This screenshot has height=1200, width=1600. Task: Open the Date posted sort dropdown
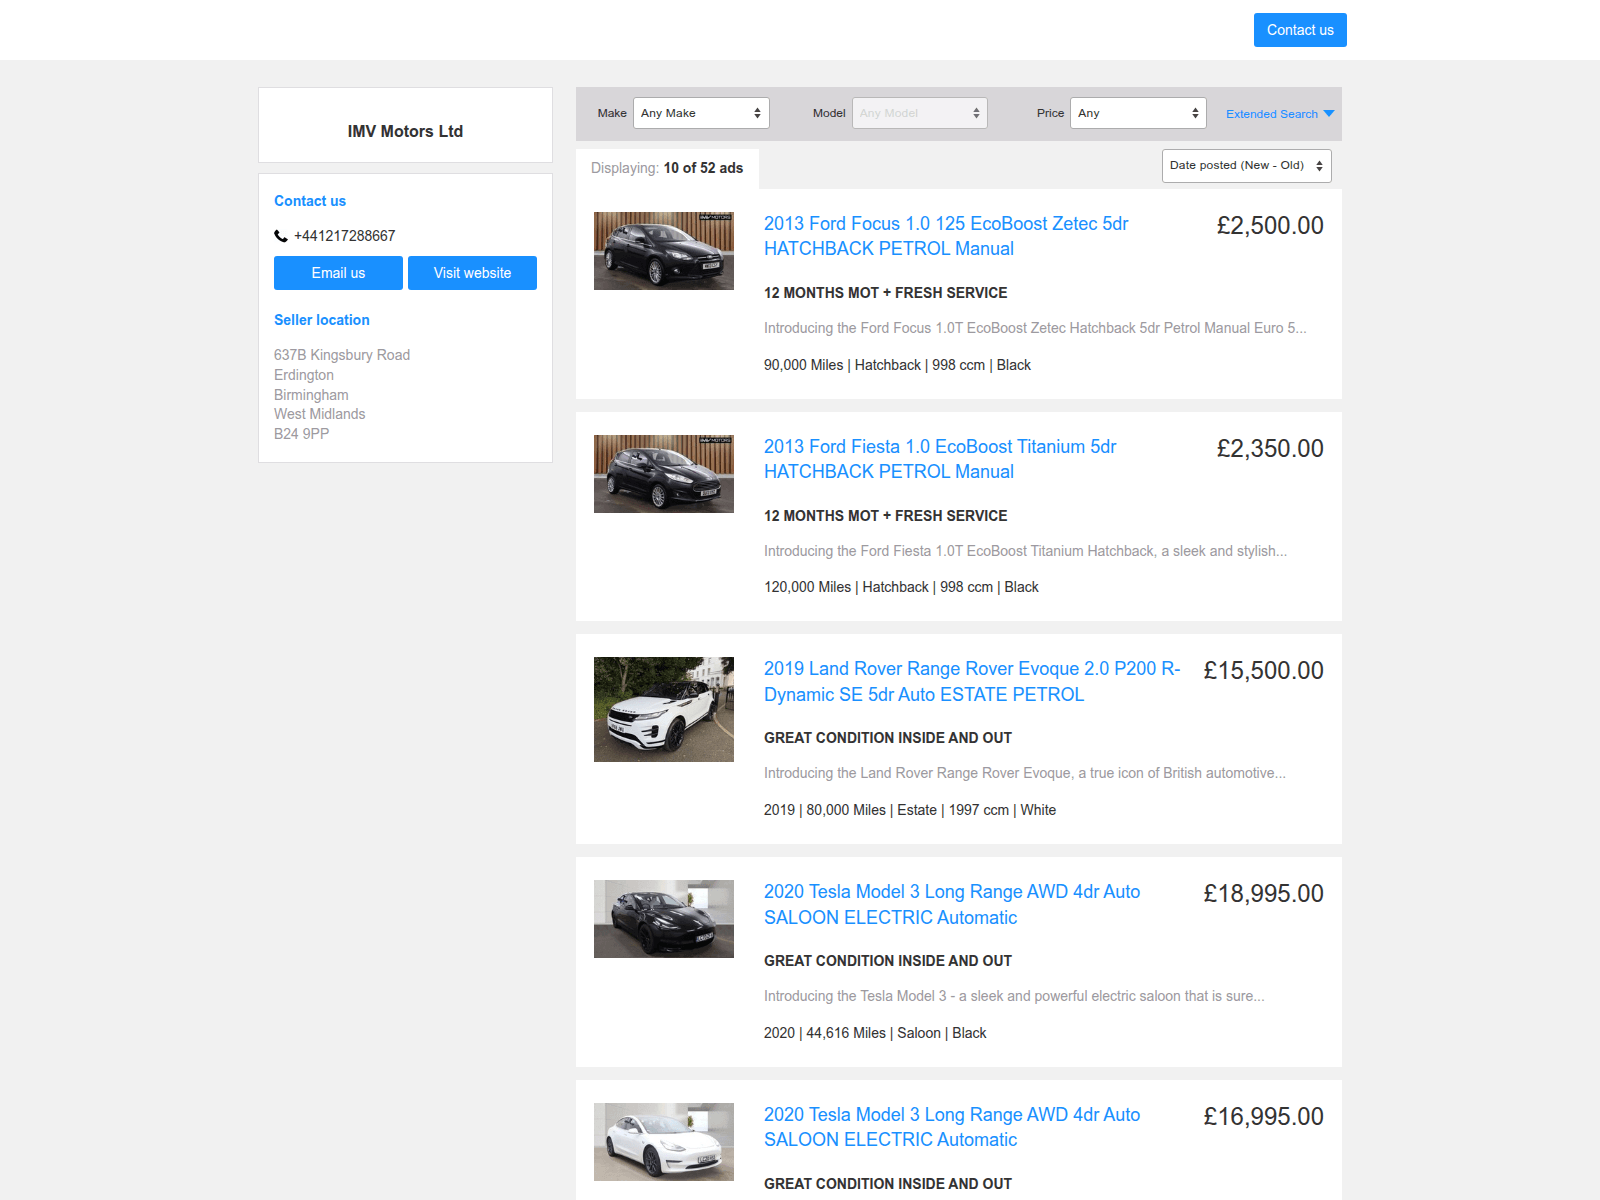click(1247, 166)
